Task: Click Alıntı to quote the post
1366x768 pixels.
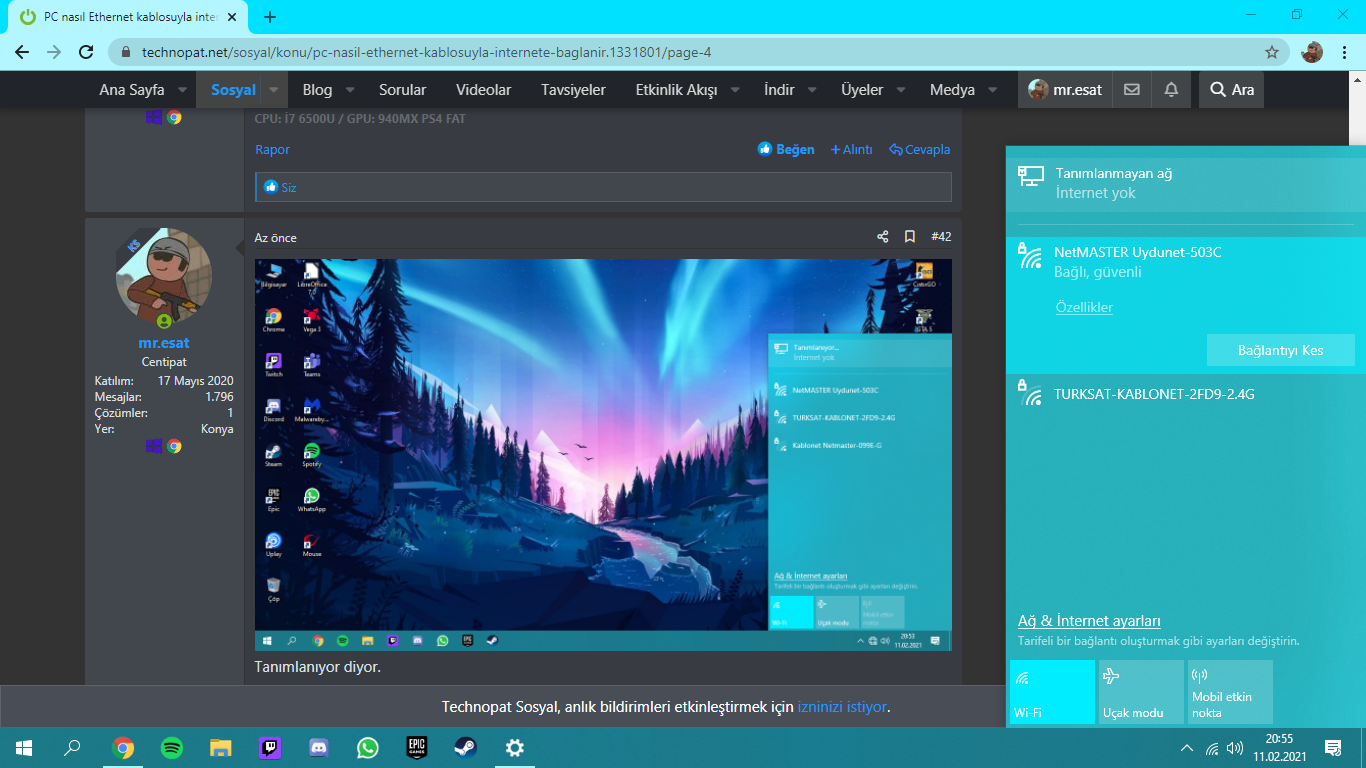Action: [851, 149]
